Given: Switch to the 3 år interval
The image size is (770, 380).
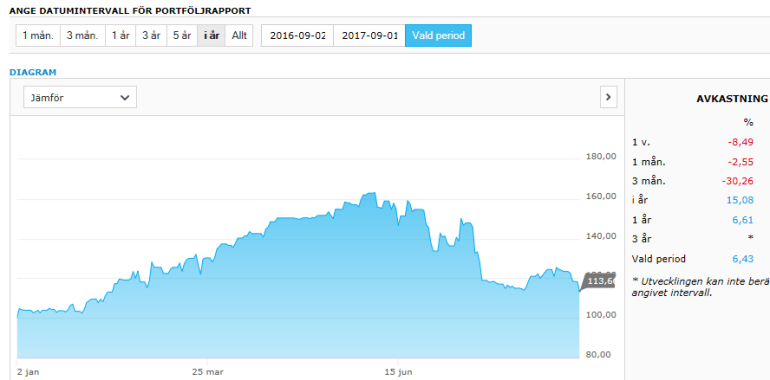Looking at the screenshot, I should [x=151, y=36].
